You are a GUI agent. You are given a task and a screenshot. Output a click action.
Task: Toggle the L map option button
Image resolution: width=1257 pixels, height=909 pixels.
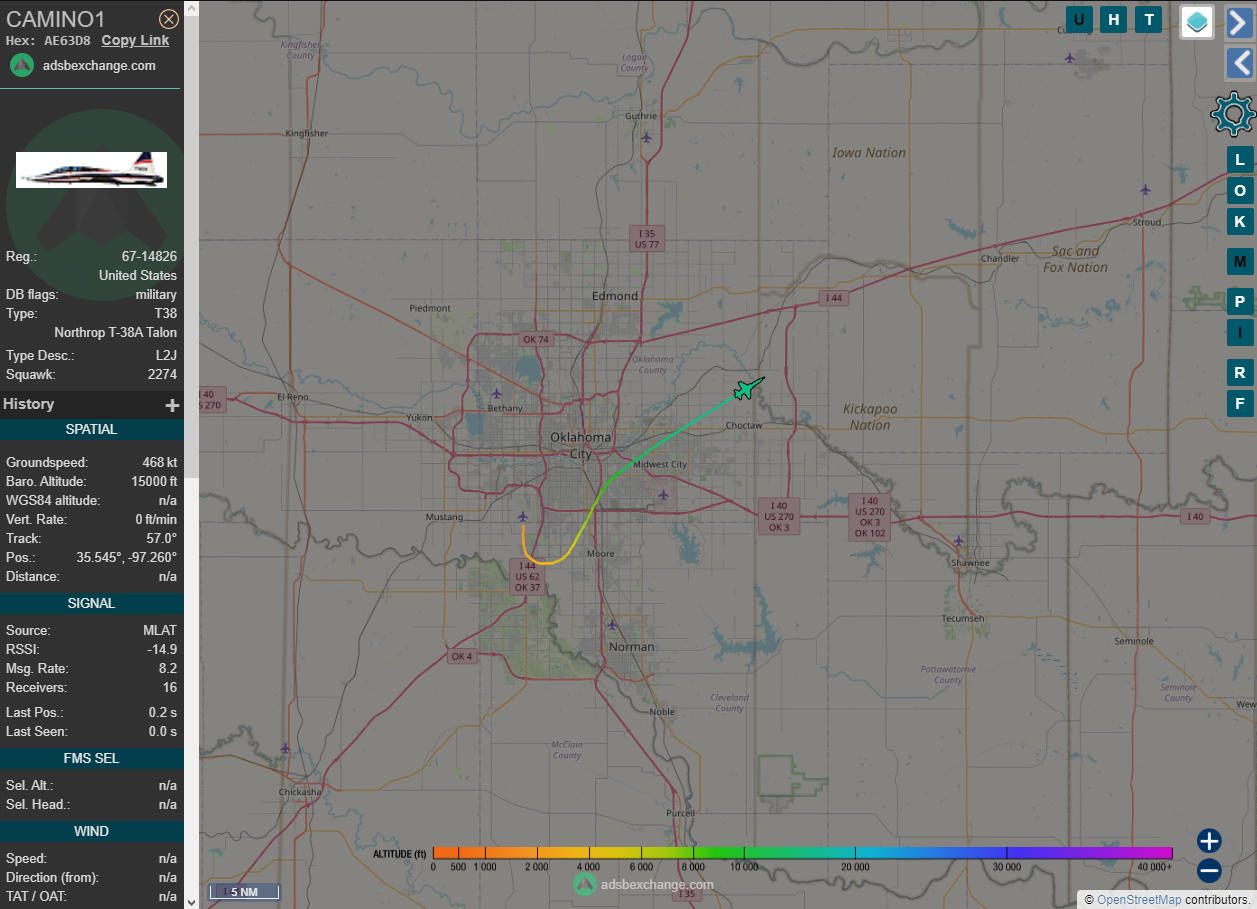point(1240,160)
